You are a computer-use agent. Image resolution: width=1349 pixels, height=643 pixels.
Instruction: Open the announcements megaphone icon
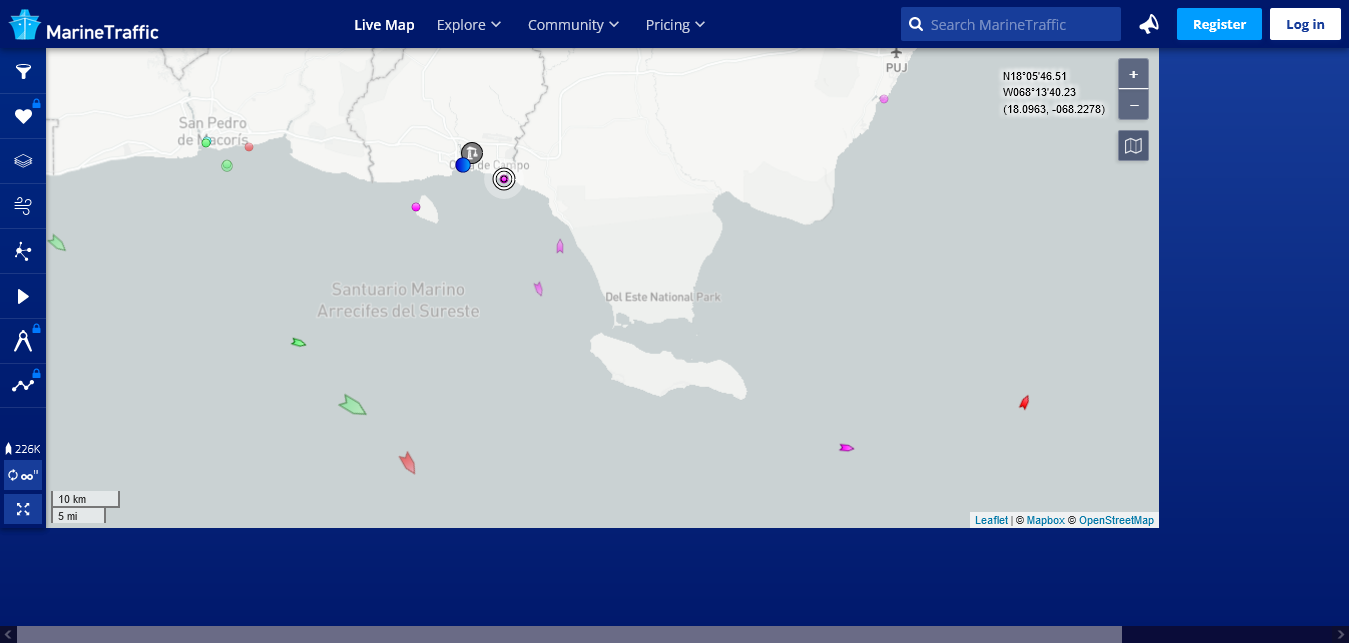pyautogui.click(x=1149, y=24)
